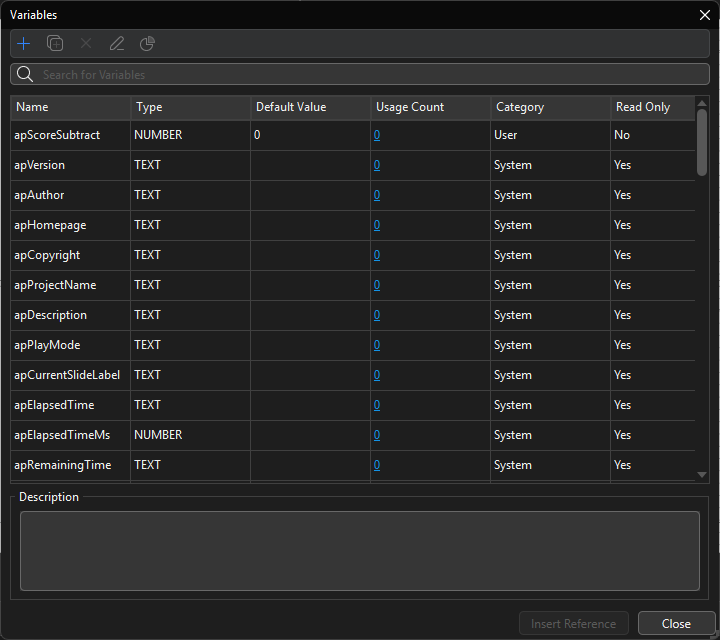
Task: Click the Duplicate variable icon
Action: coord(55,44)
